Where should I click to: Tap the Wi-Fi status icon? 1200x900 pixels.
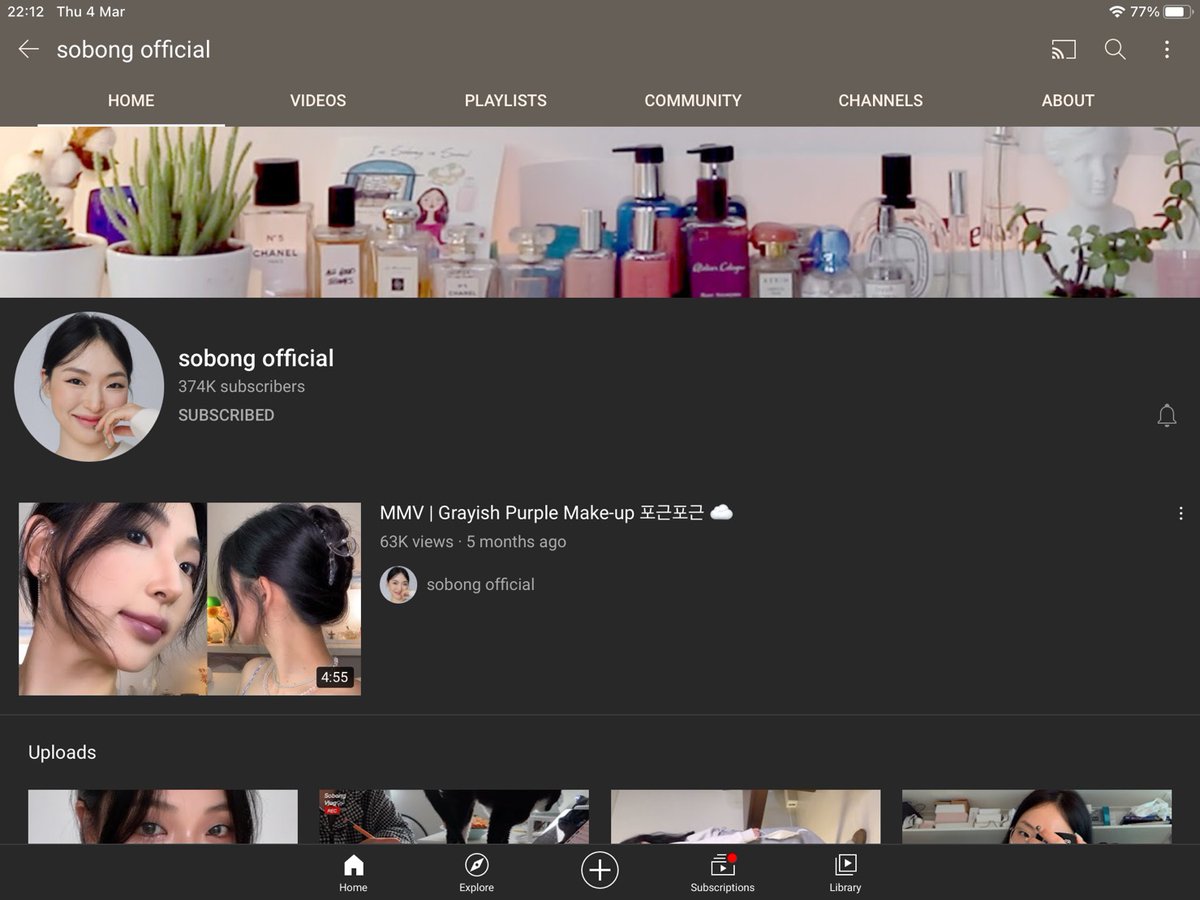click(x=1117, y=12)
